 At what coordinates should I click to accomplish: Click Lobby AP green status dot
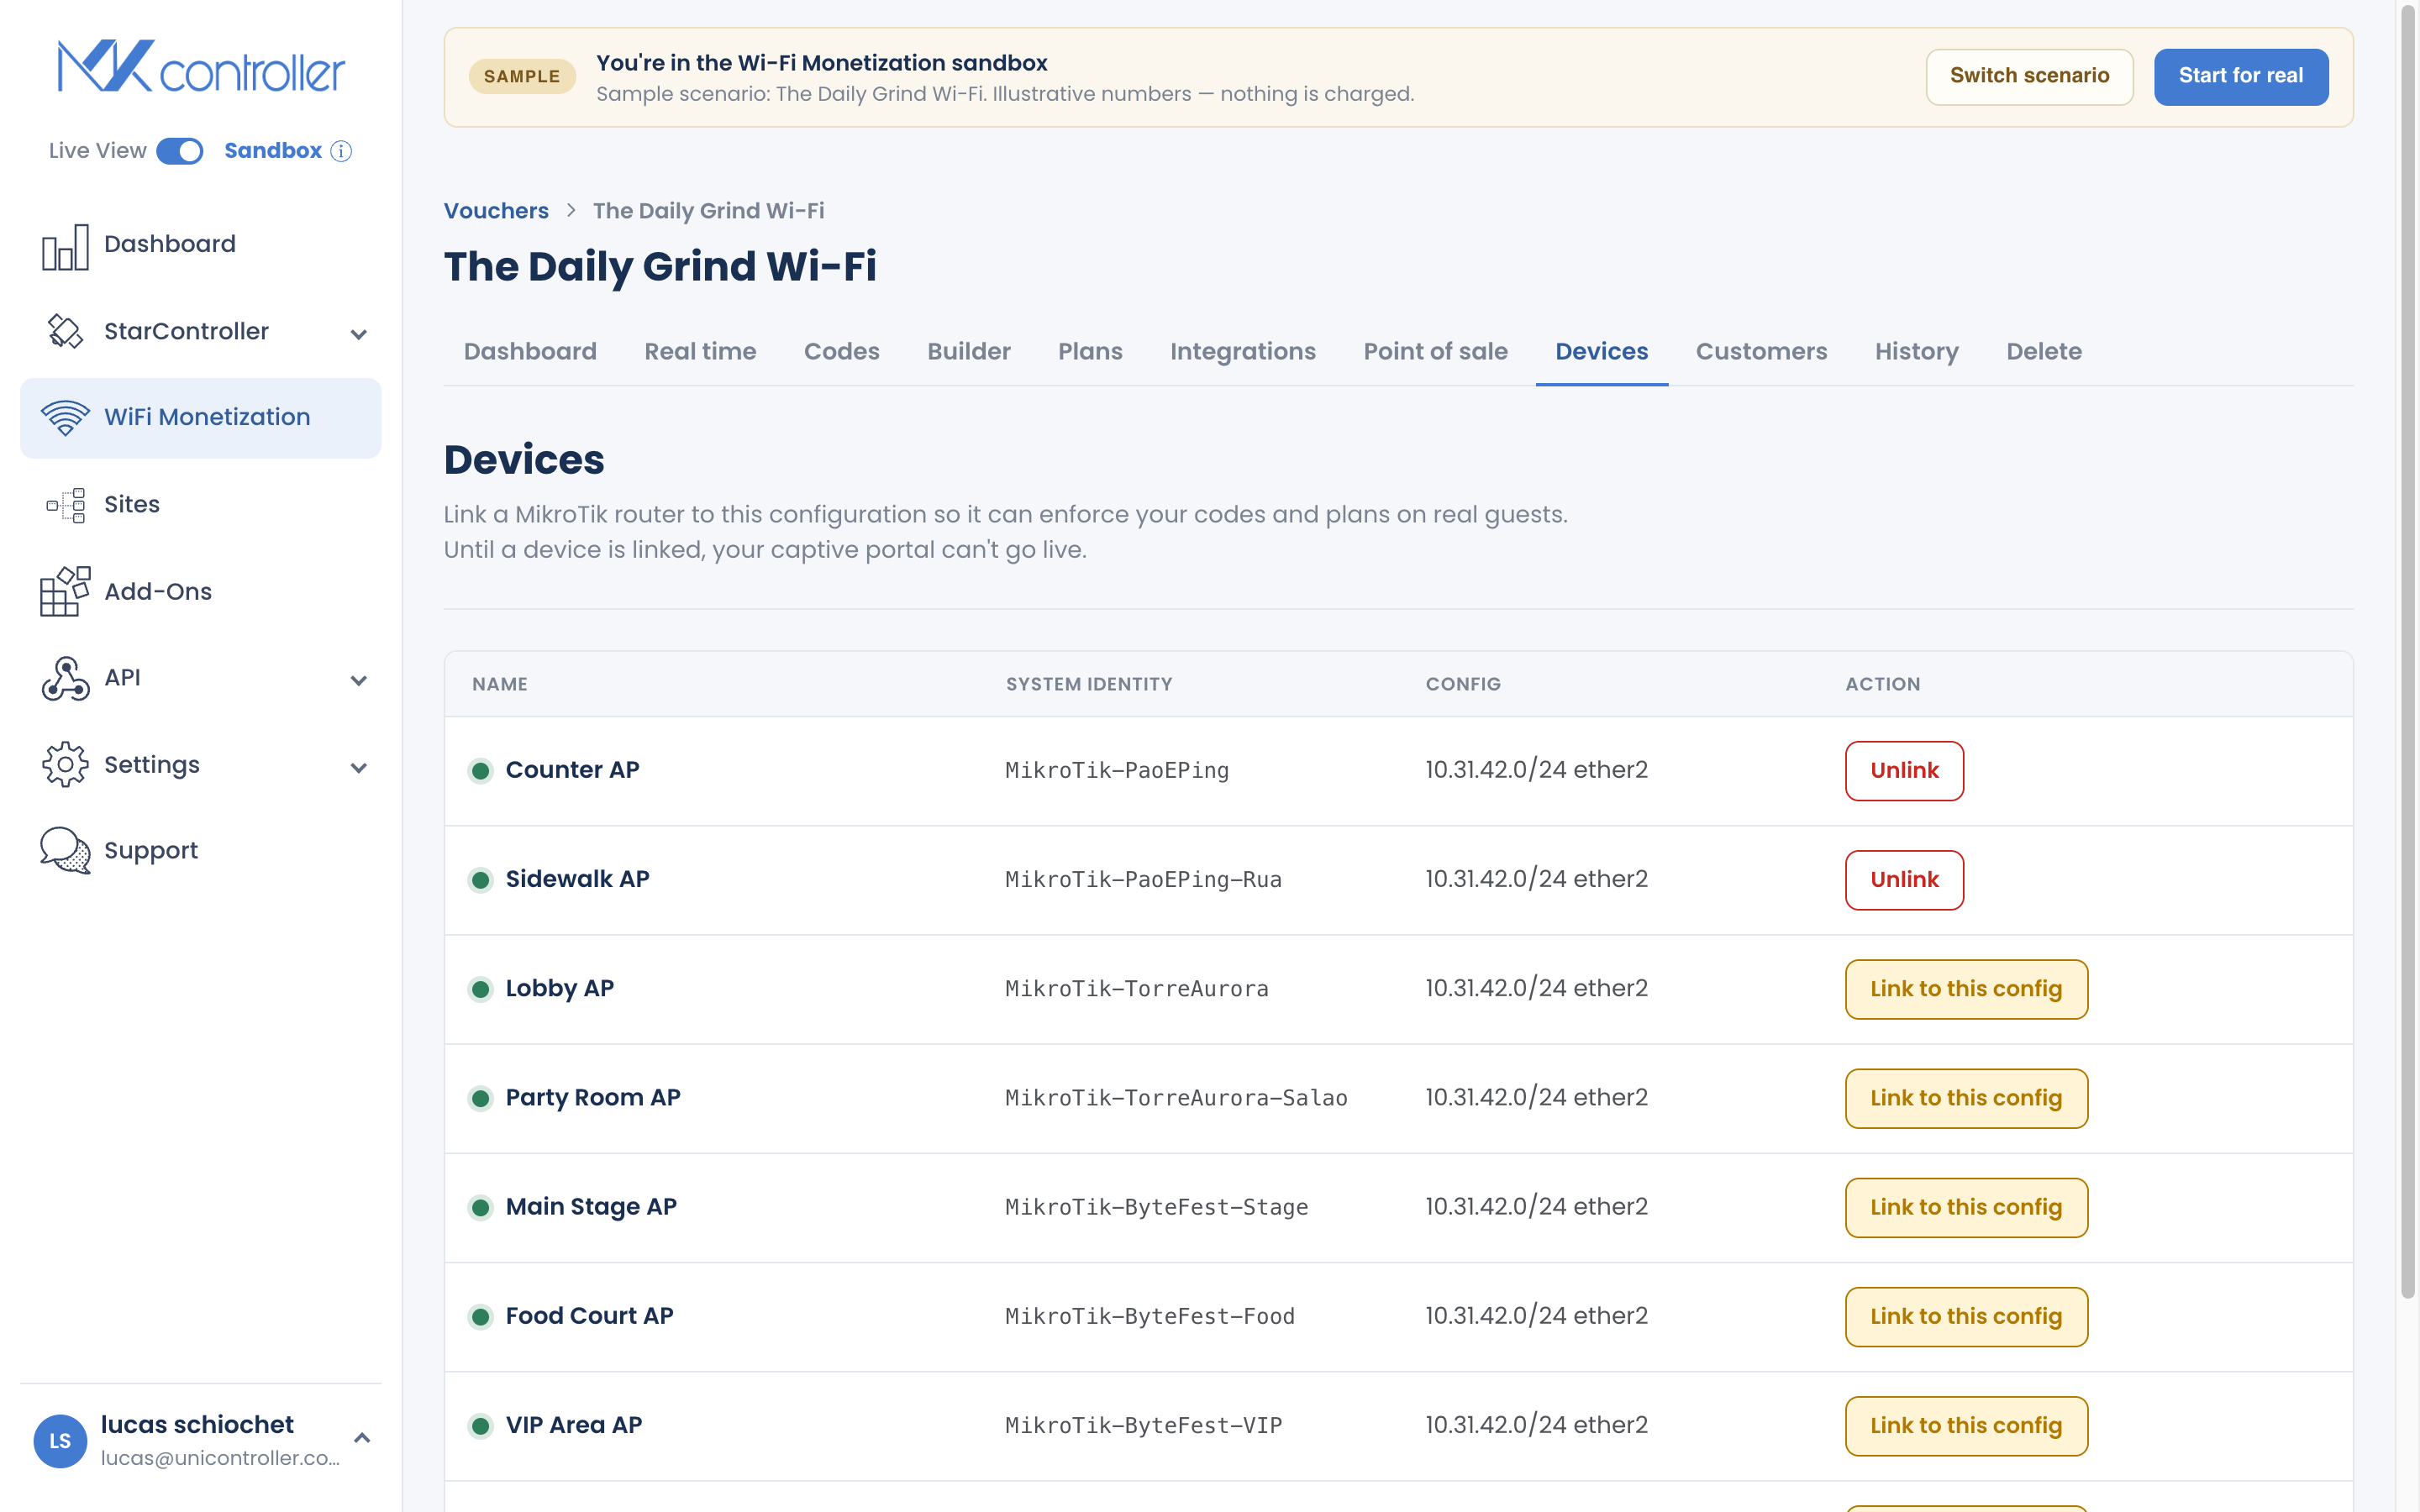tap(481, 989)
